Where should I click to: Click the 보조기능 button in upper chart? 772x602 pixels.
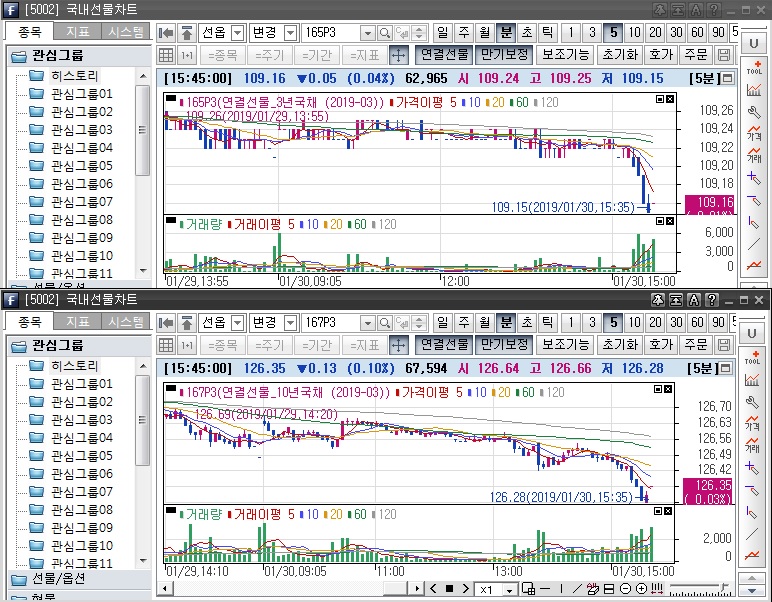[x=566, y=55]
